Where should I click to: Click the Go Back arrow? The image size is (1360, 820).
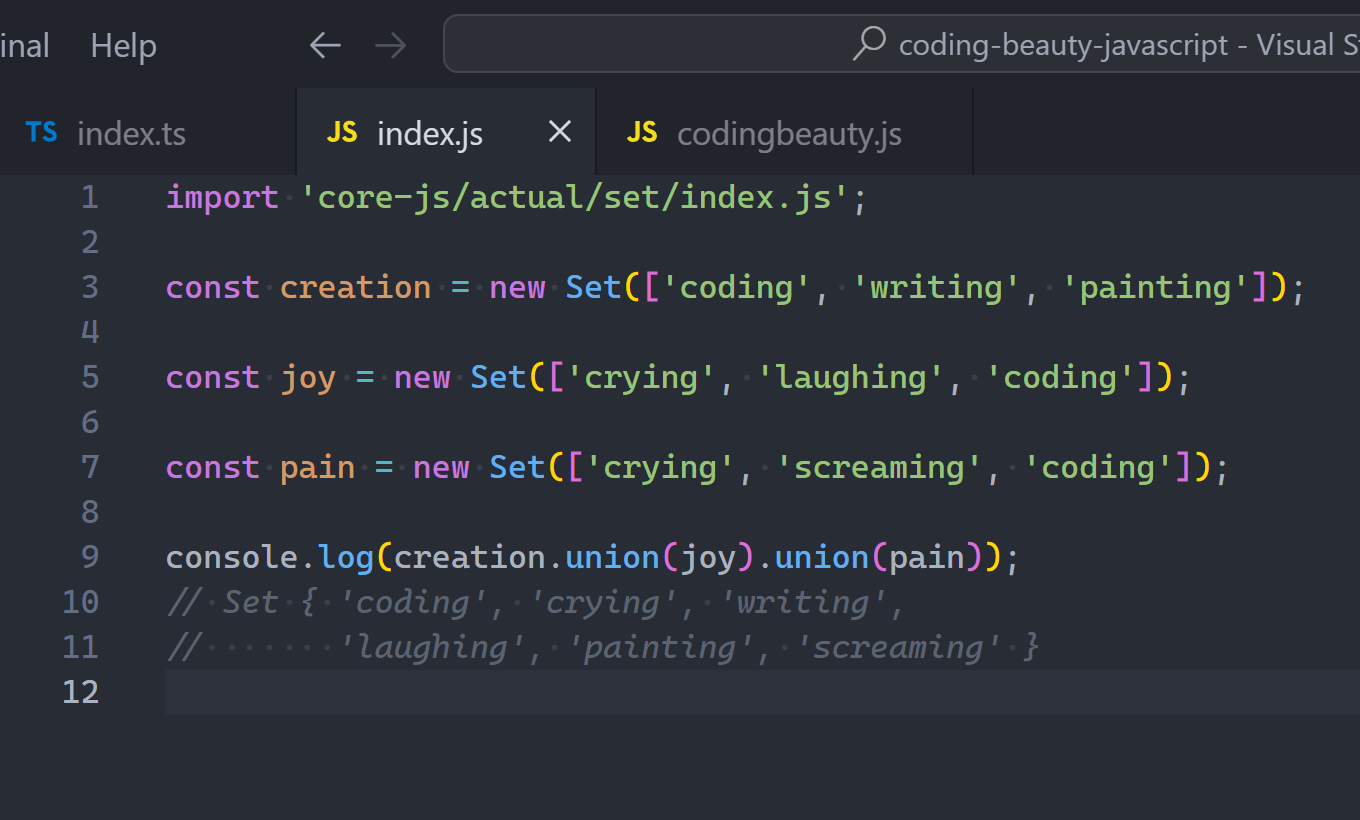tap(326, 45)
